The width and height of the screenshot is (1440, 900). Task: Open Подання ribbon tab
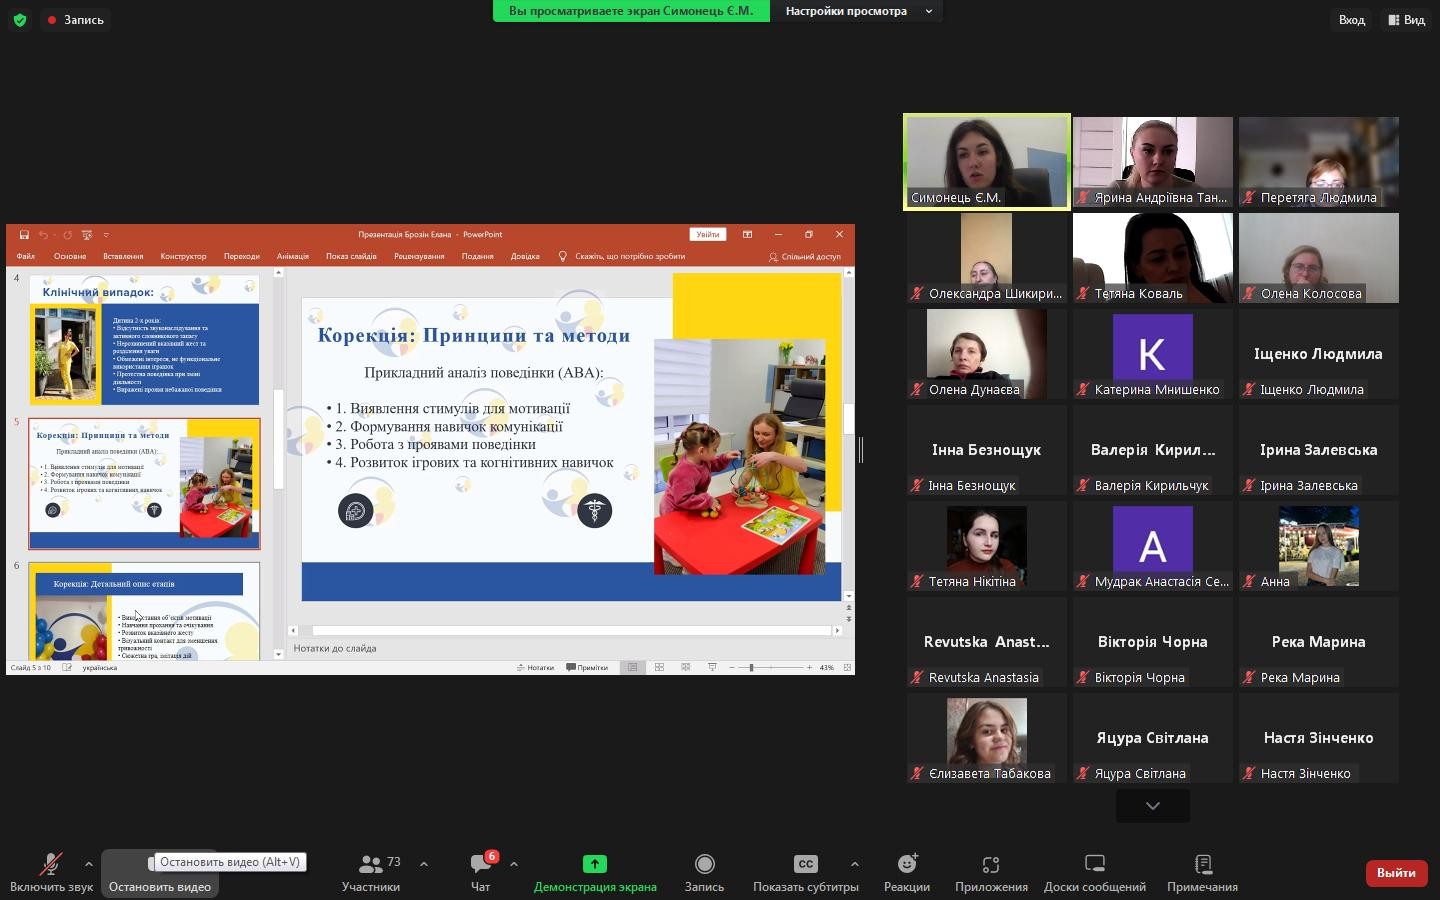click(477, 256)
